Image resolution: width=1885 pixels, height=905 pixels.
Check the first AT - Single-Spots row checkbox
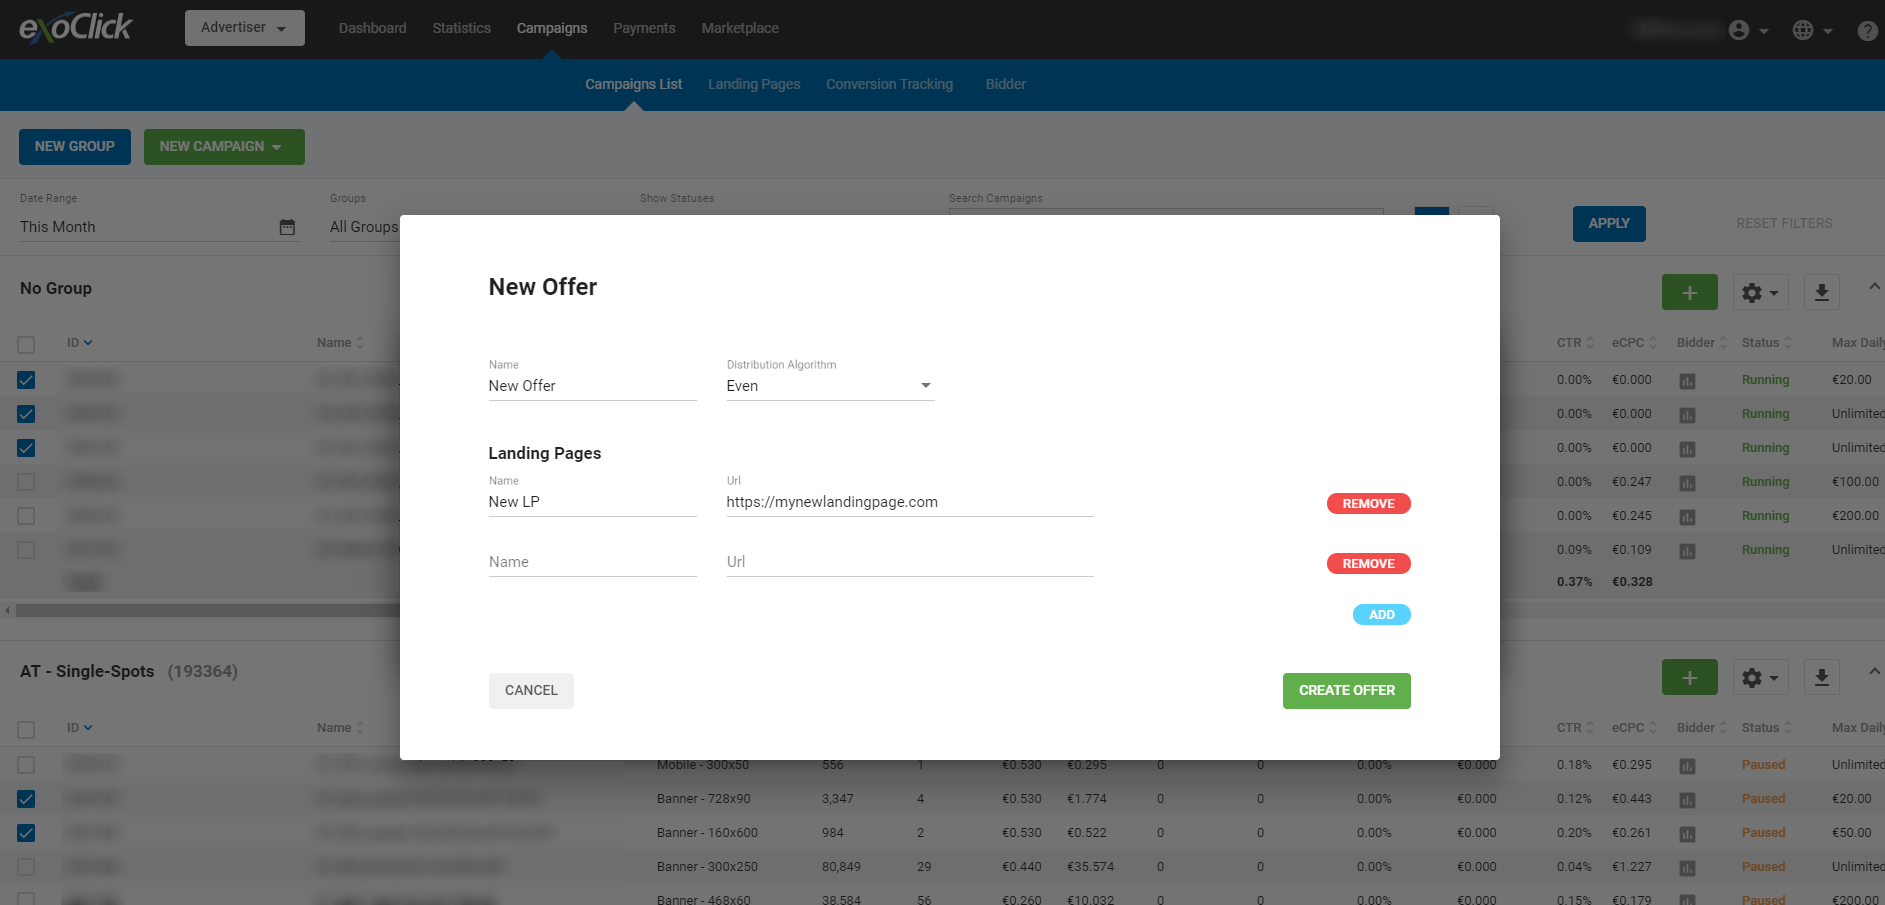coord(26,765)
